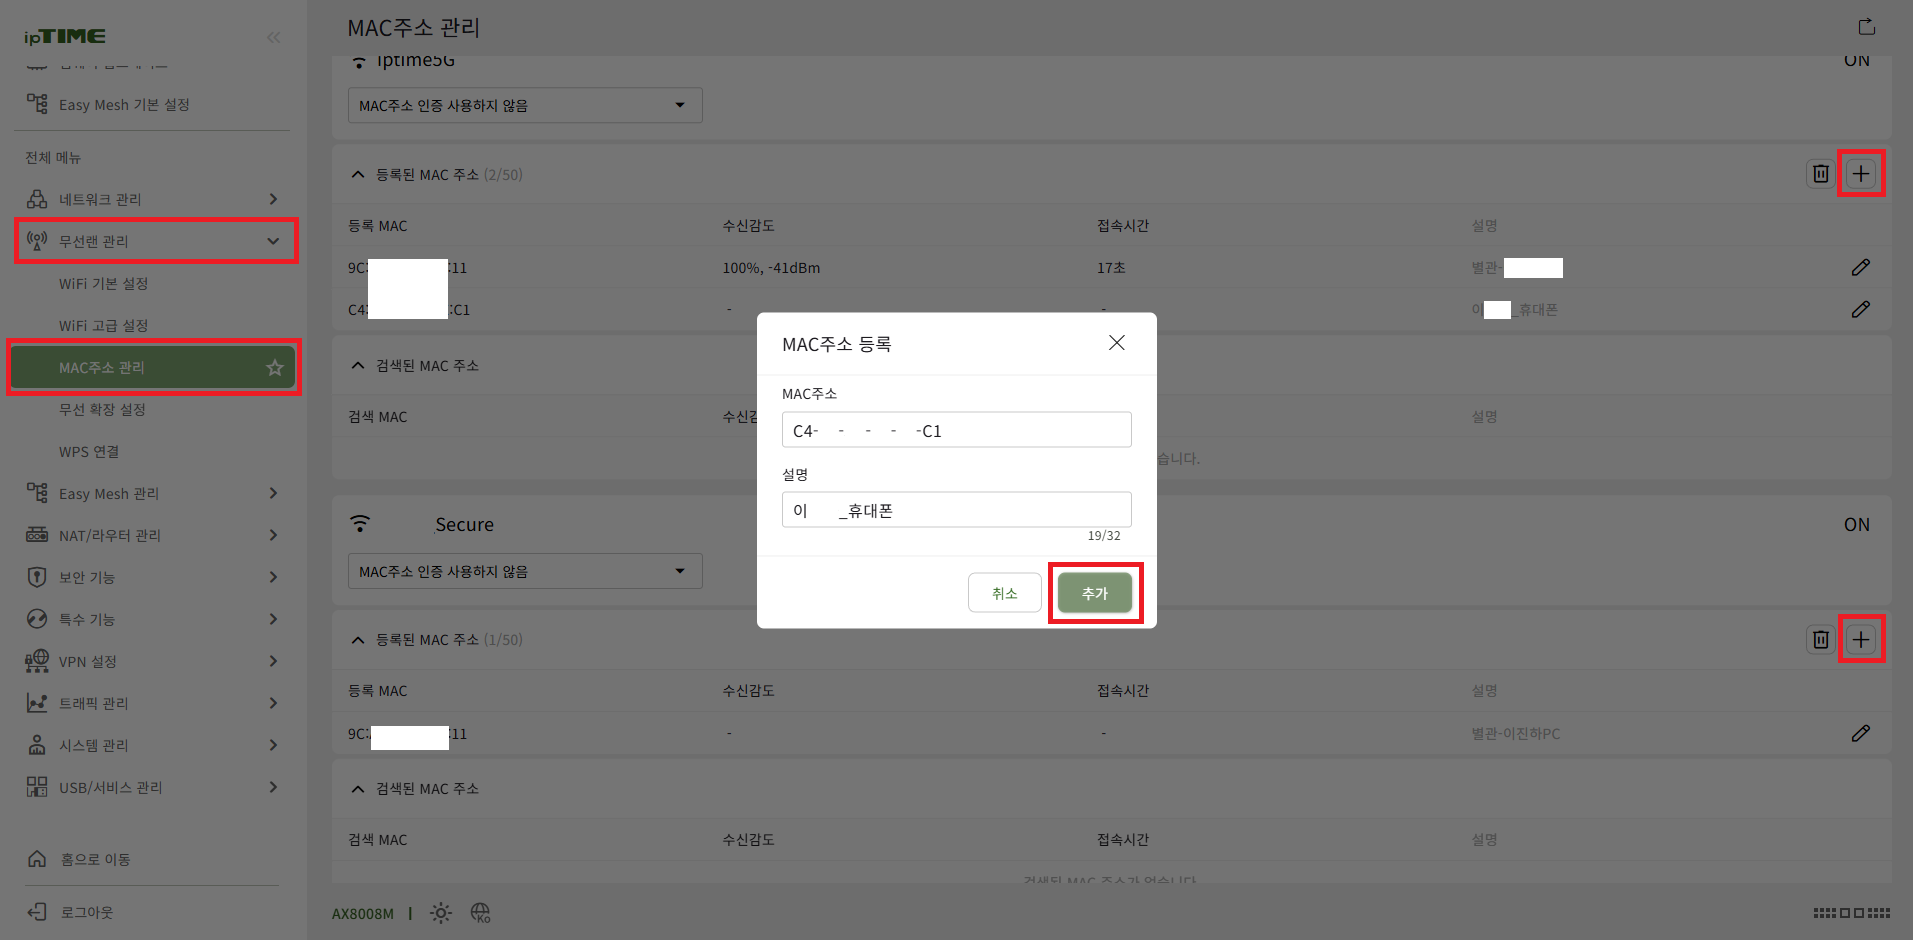1913x940 pixels.
Task: Click the ipTIME logo
Action: pyautogui.click(x=65, y=37)
